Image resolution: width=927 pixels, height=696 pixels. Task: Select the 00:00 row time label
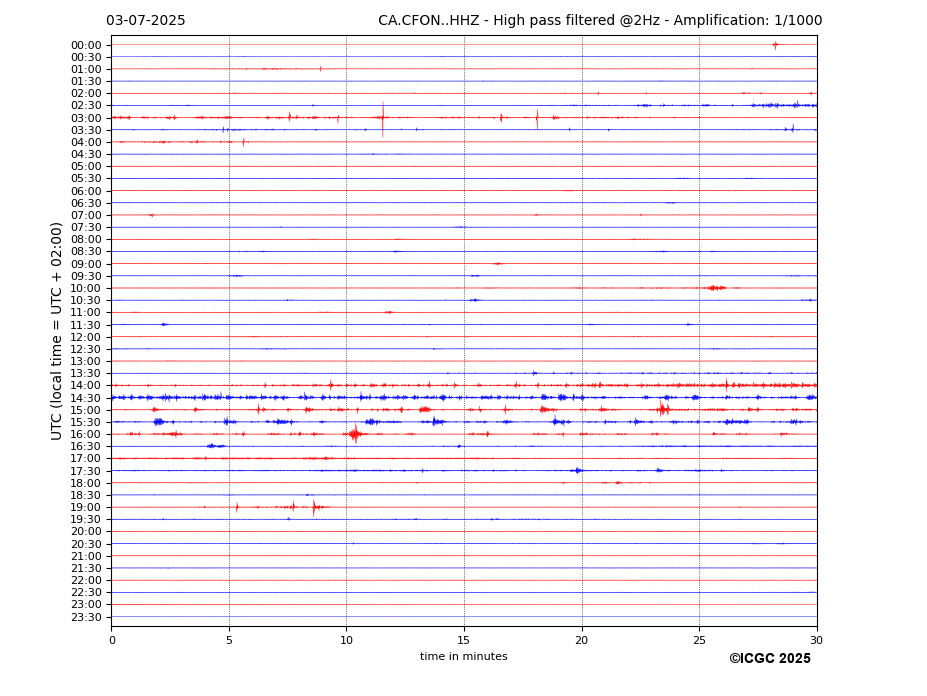pos(86,46)
